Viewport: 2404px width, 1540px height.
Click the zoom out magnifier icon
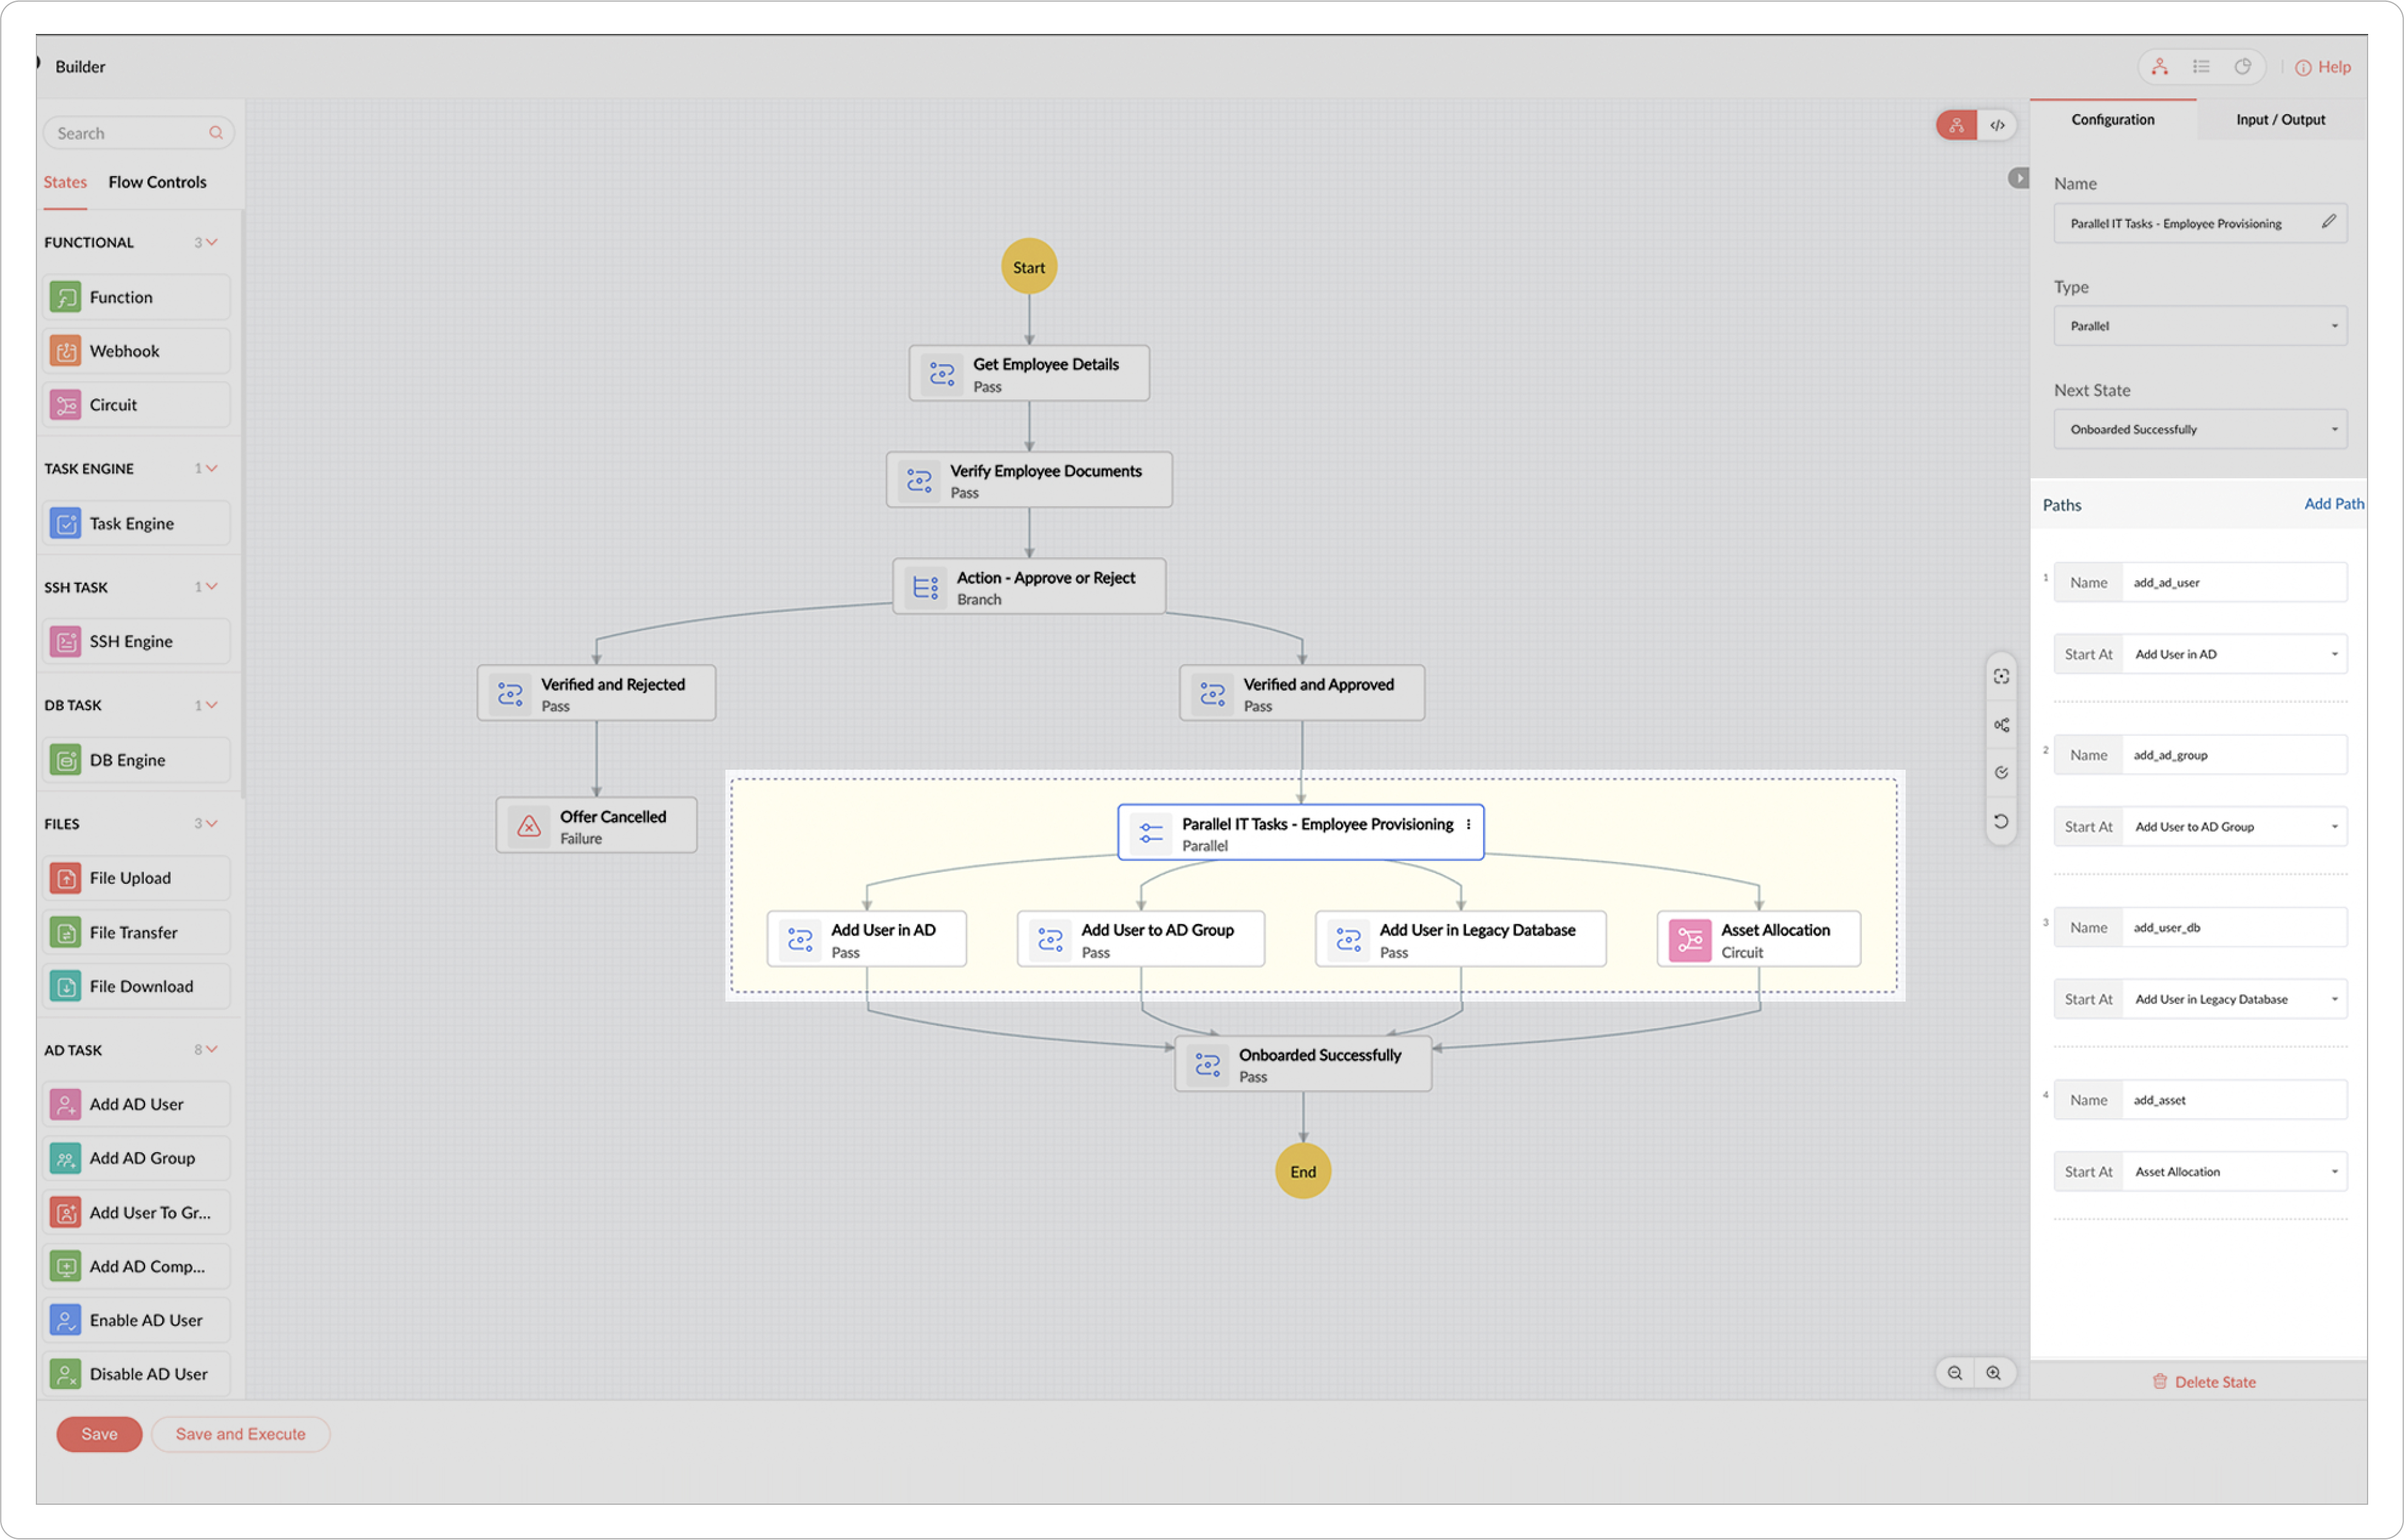(1955, 1373)
